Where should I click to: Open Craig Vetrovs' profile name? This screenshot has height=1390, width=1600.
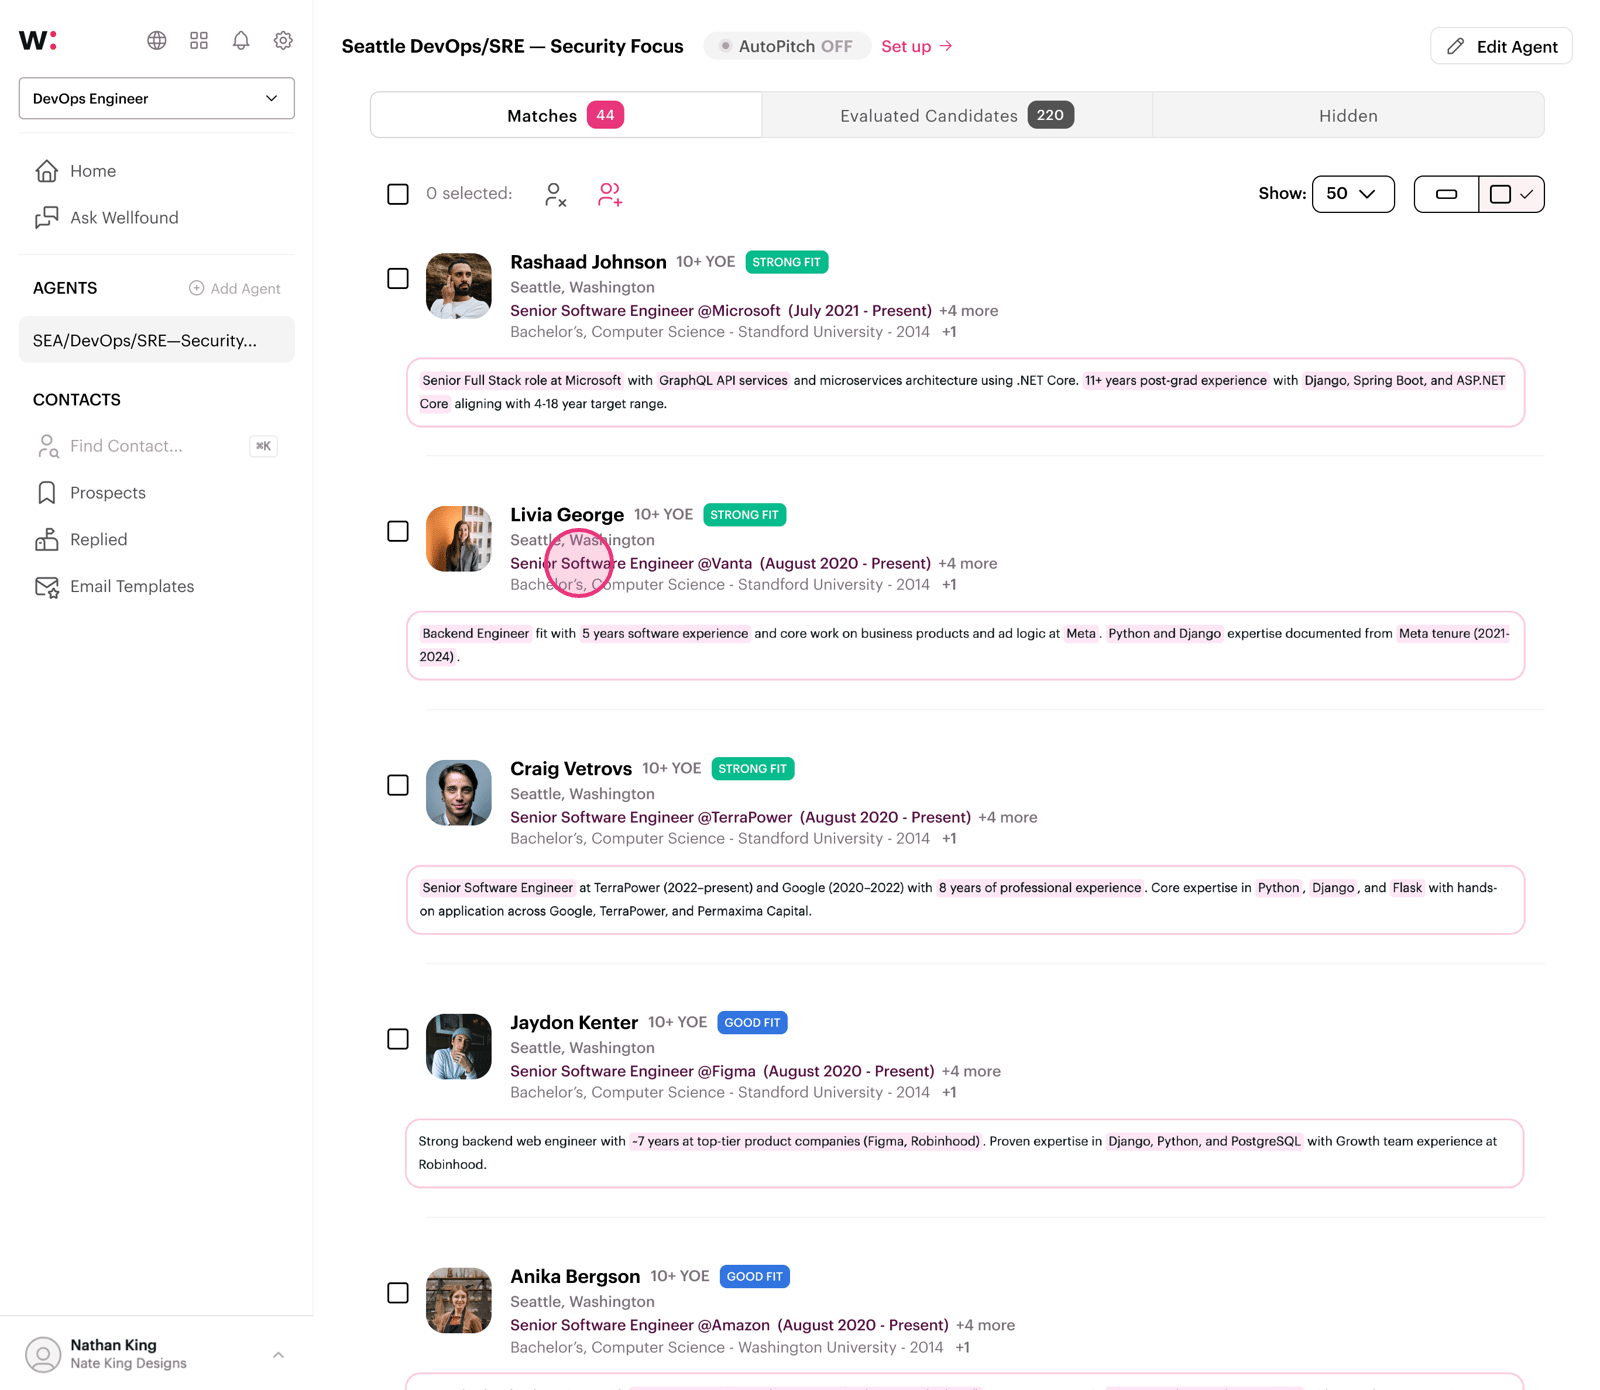(571, 769)
